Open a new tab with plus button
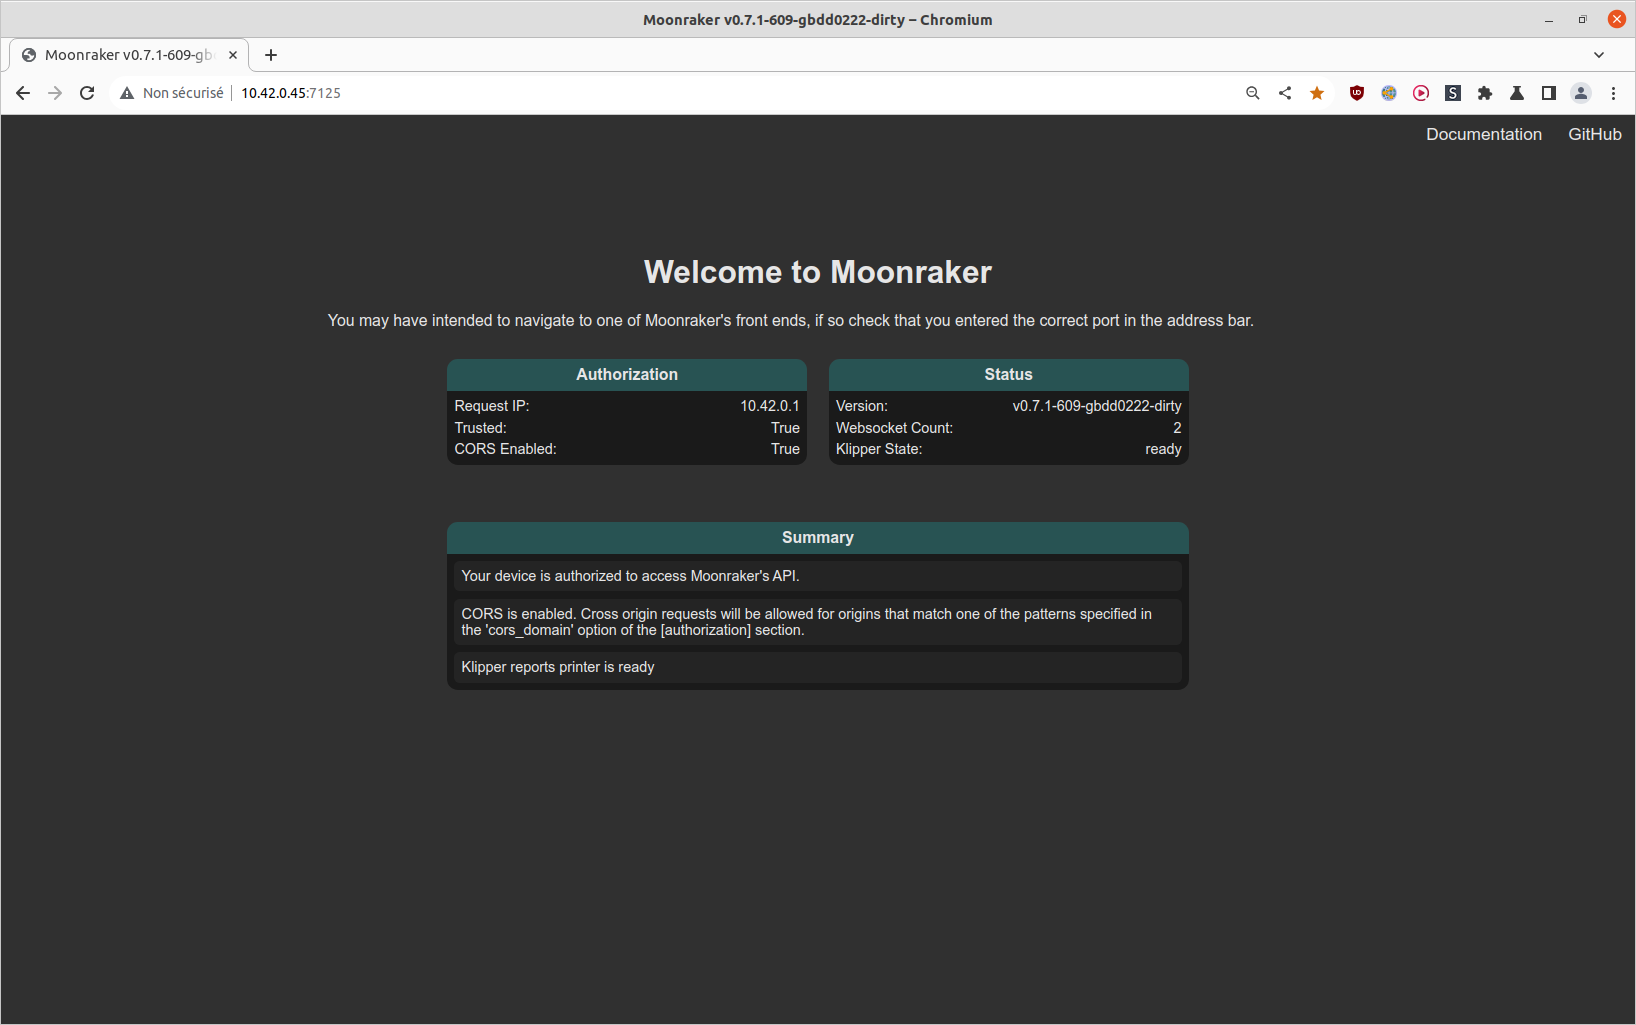 coord(271,55)
